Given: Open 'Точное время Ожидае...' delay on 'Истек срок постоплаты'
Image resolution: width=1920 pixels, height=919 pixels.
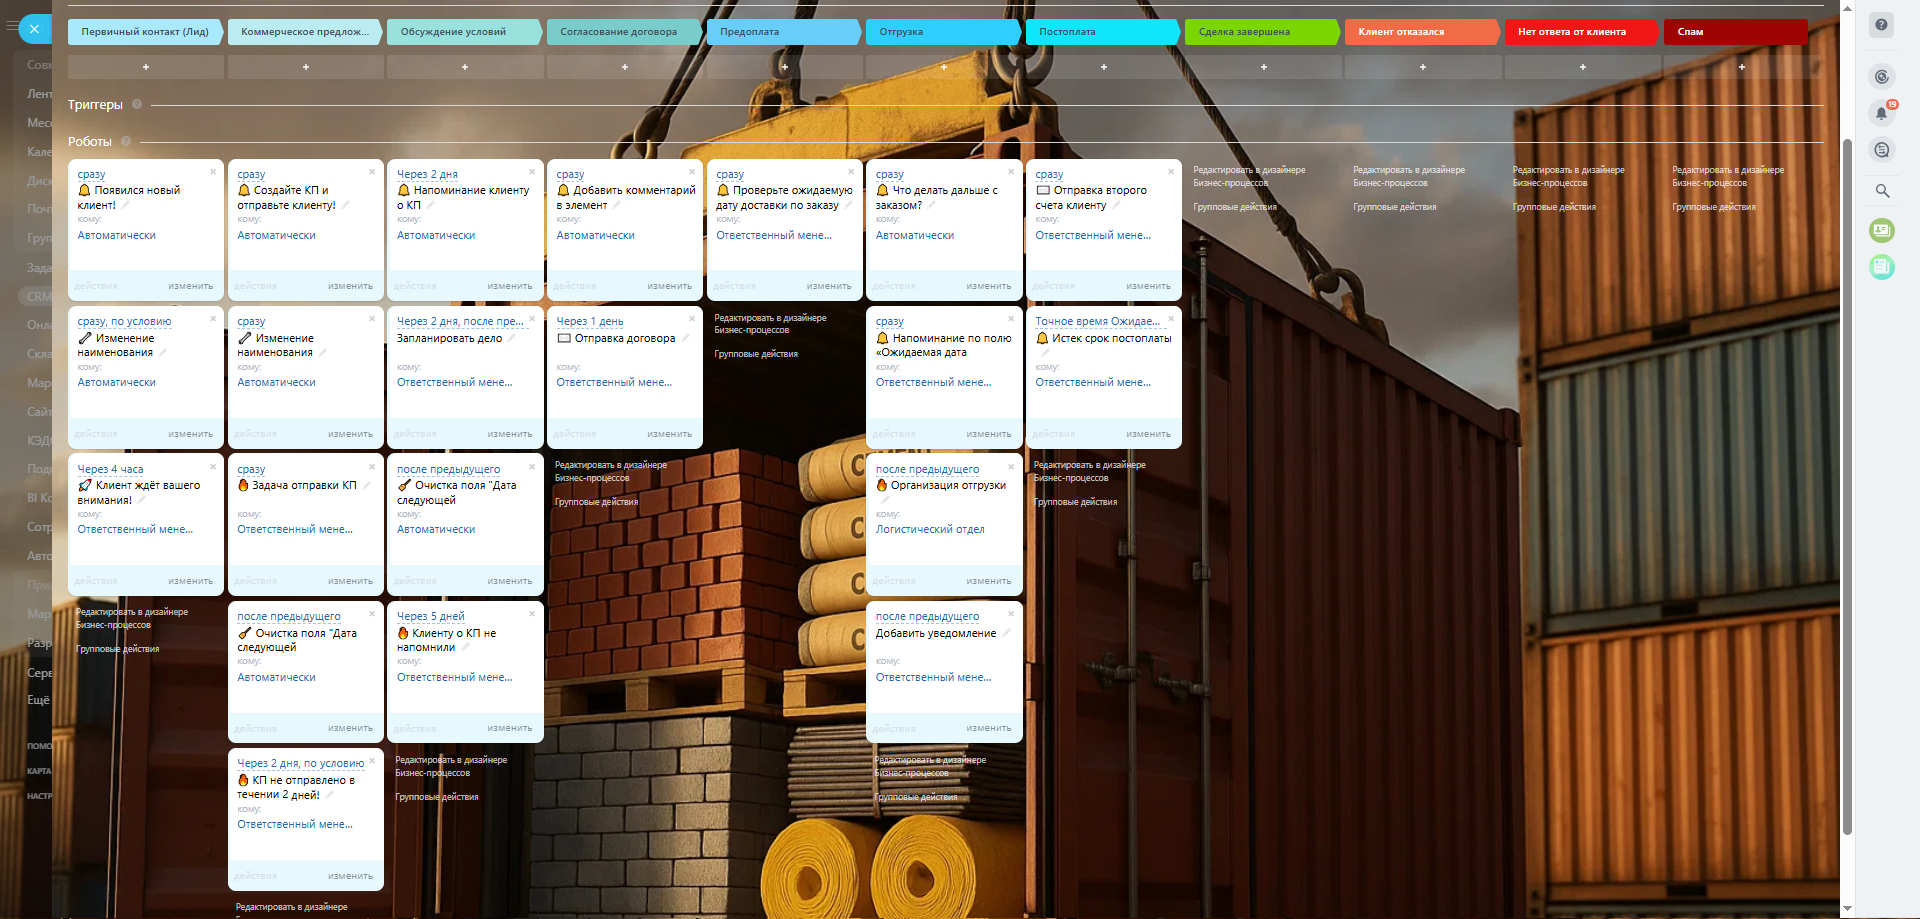Looking at the screenshot, I should pos(1097,322).
